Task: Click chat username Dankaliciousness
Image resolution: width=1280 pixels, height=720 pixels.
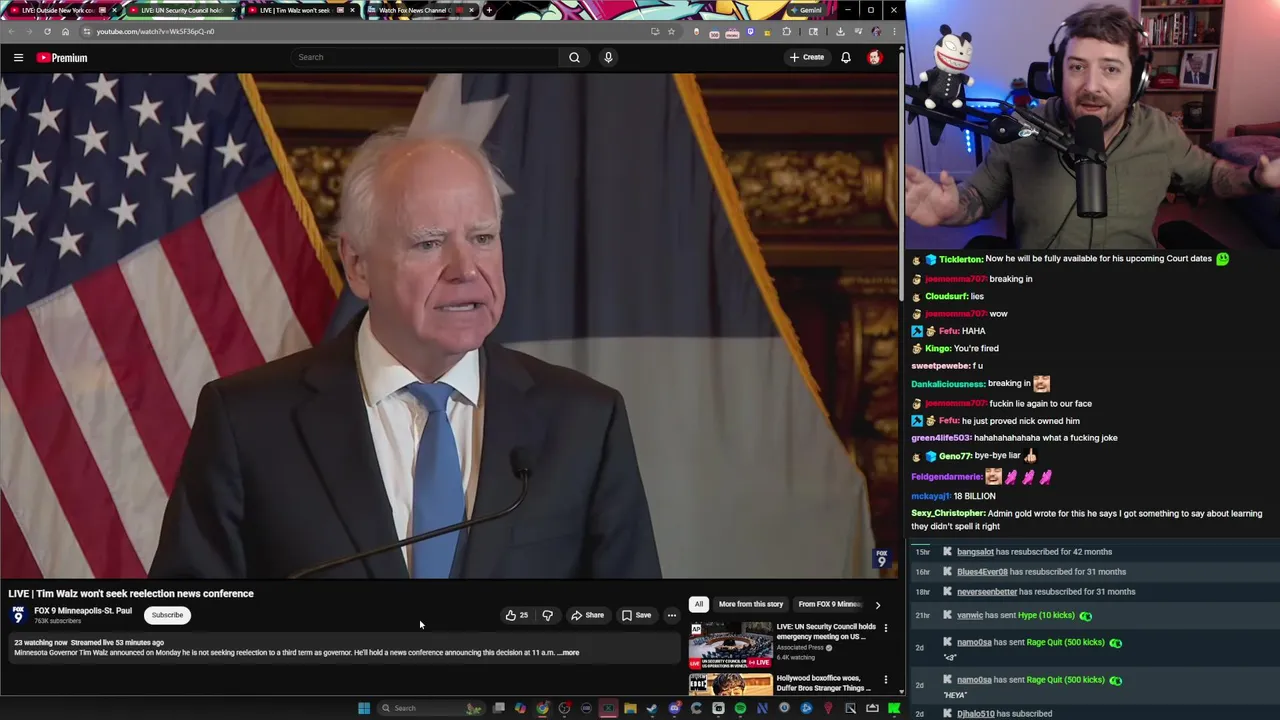Action: pos(948,384)
